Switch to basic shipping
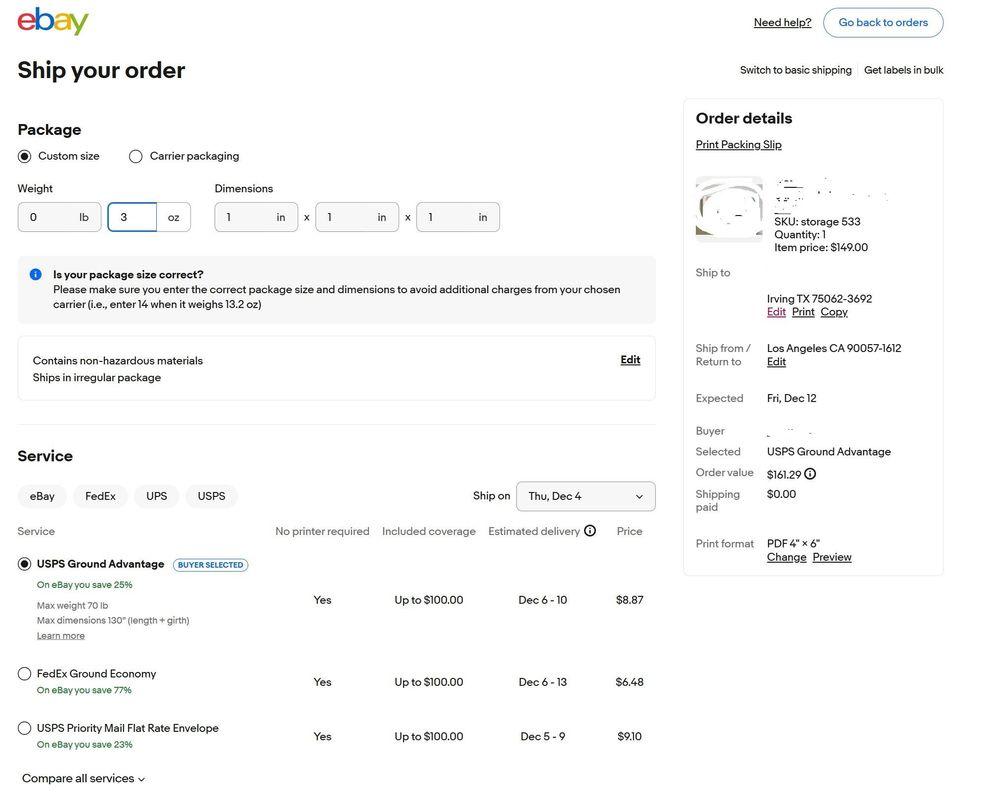This screenshot has height=800, width=999. [796, 70]
